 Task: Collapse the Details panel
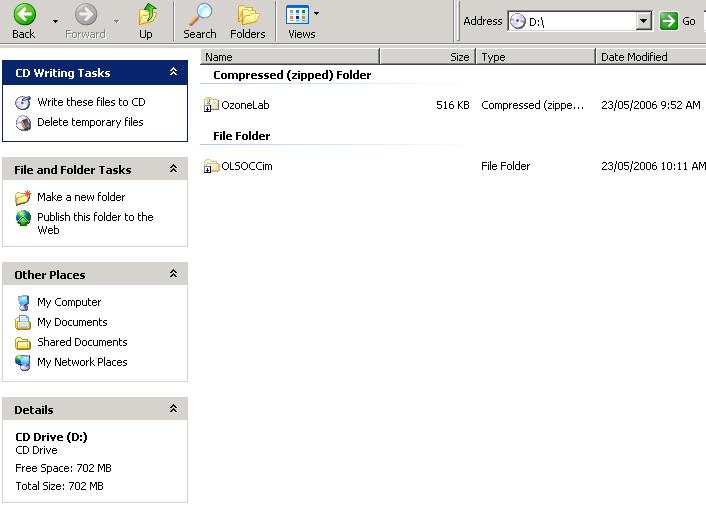click(173, 409)
